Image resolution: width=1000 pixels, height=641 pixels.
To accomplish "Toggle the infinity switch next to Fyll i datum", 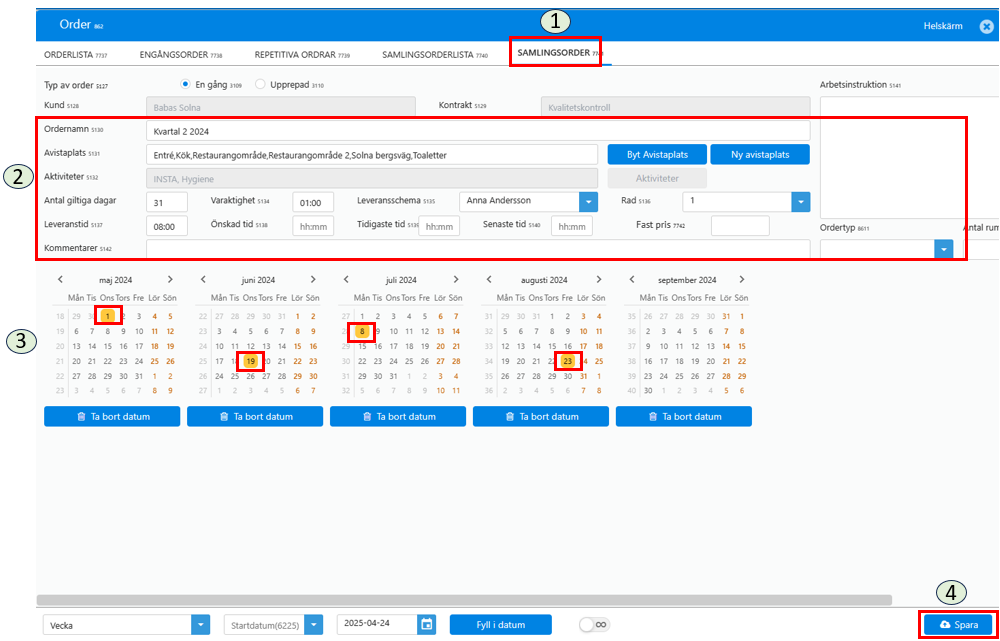I will pyautogui.click(x=594, y=624).
